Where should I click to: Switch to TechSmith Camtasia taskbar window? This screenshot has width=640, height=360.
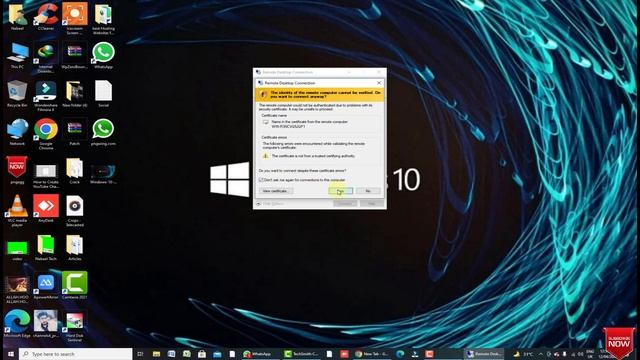point(302,354)
